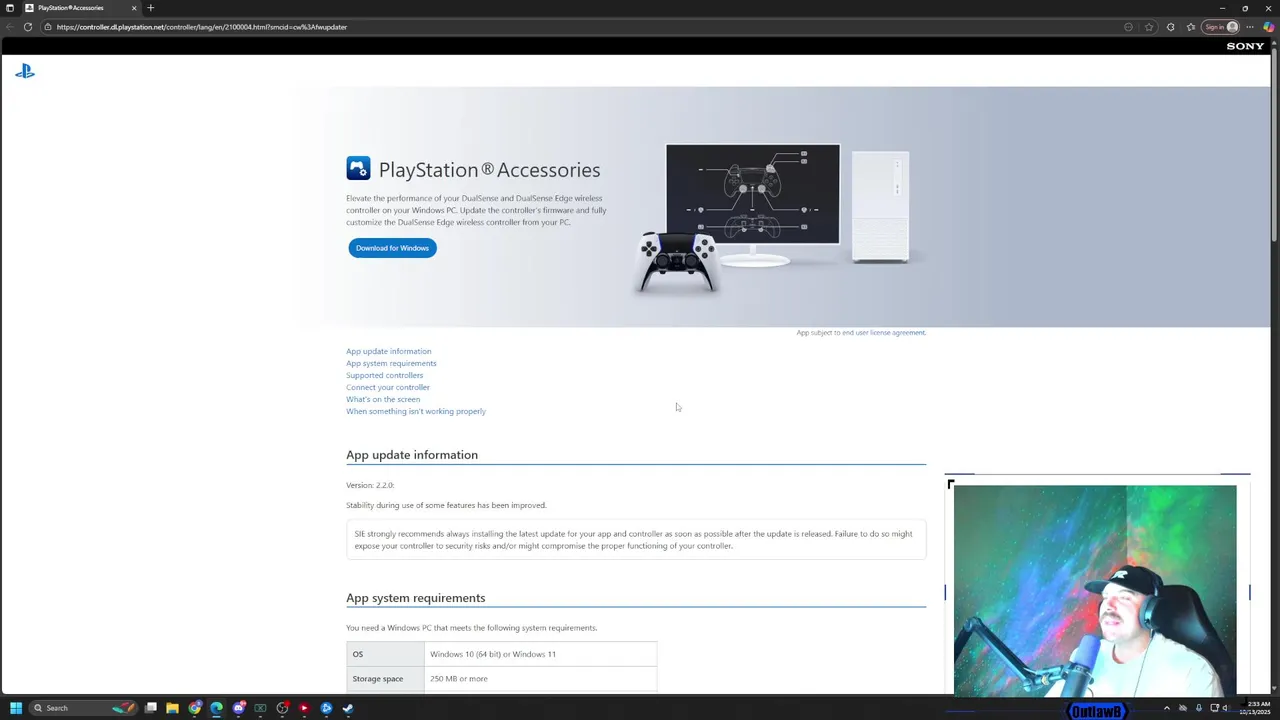Open the Copilot sidebar icon
The width and height of the screenshot is (1280, 720).
[x=1269, y=27]
